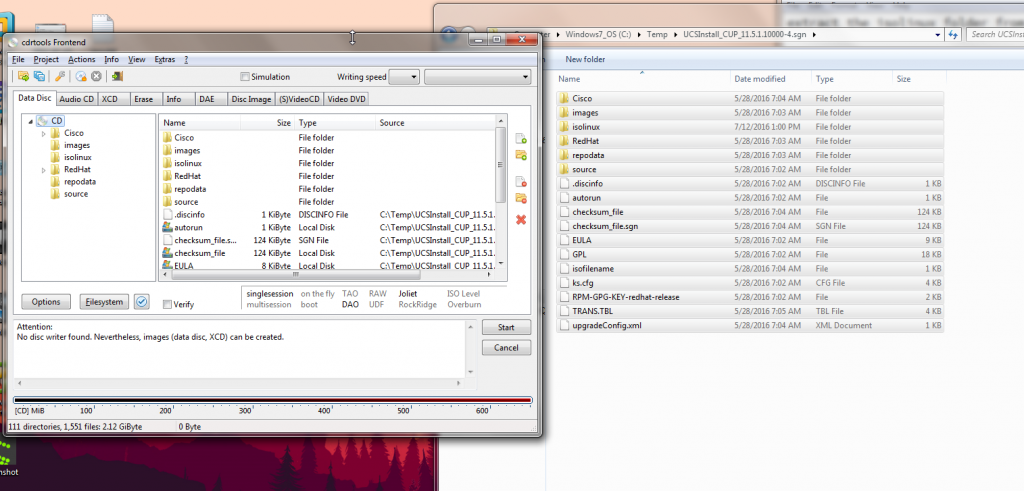
Task: Click New folder in Explorer toolbar
Action: [x=585, y=59]
